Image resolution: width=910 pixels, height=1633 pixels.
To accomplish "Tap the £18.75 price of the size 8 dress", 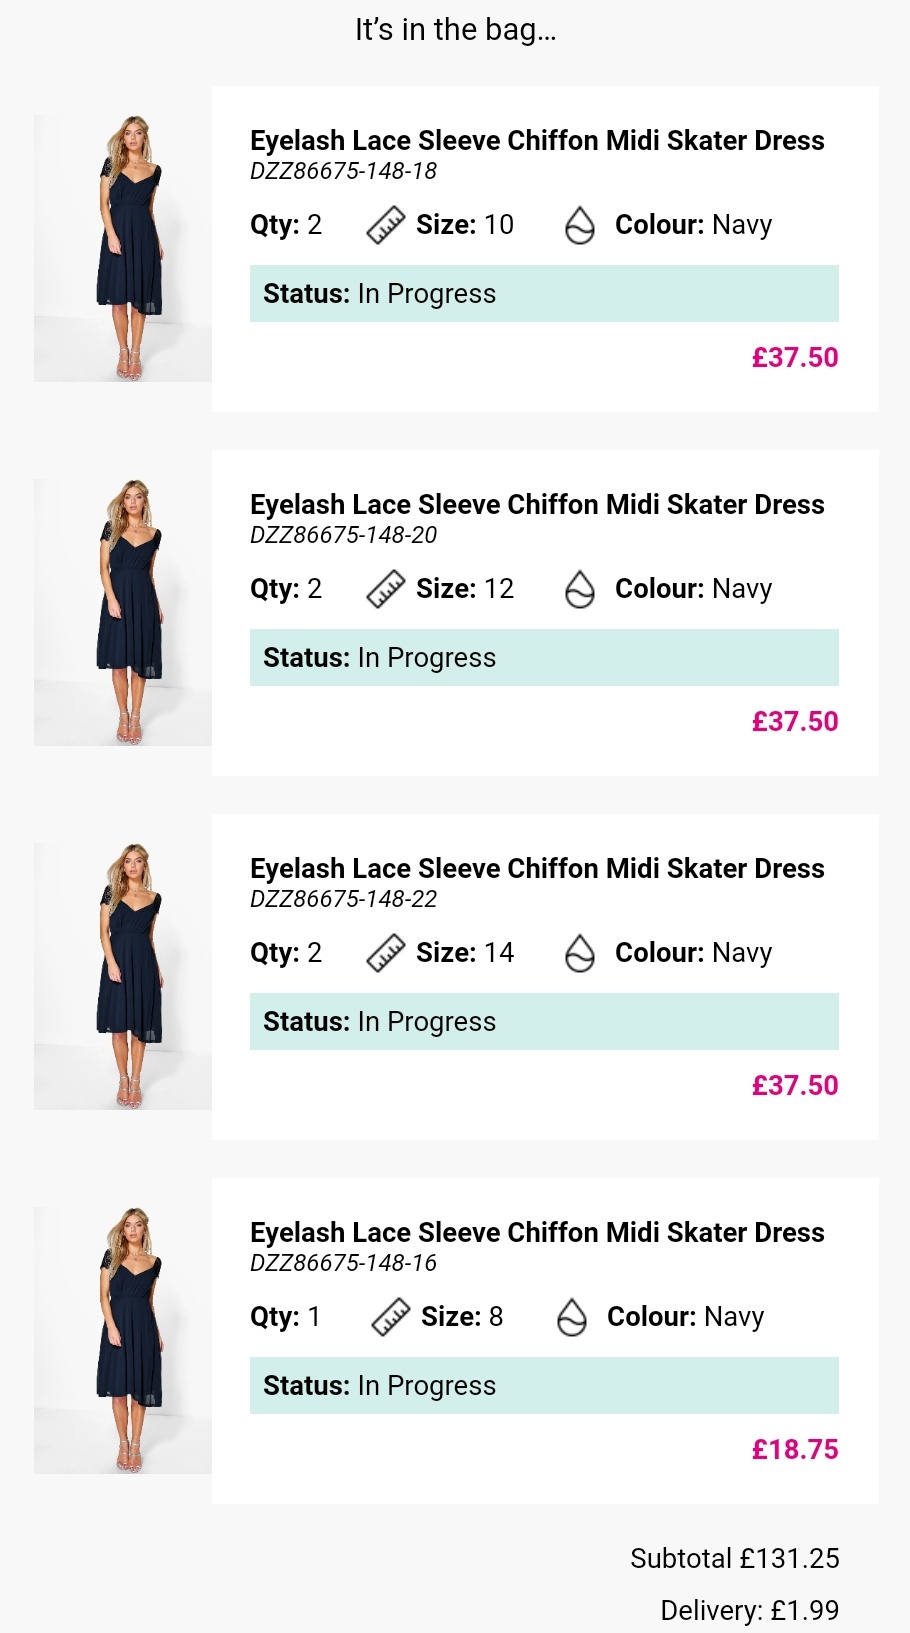I will tap(795, 1449).
